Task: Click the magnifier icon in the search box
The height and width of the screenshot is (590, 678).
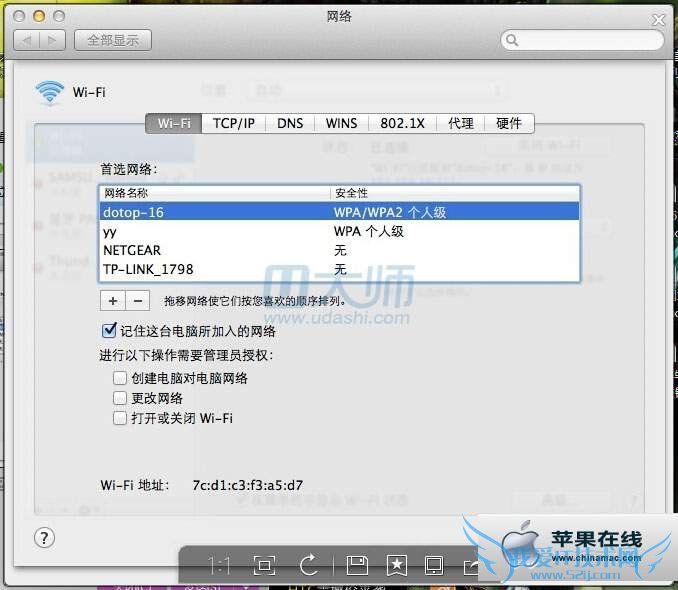Action: (x=512, y=40)
